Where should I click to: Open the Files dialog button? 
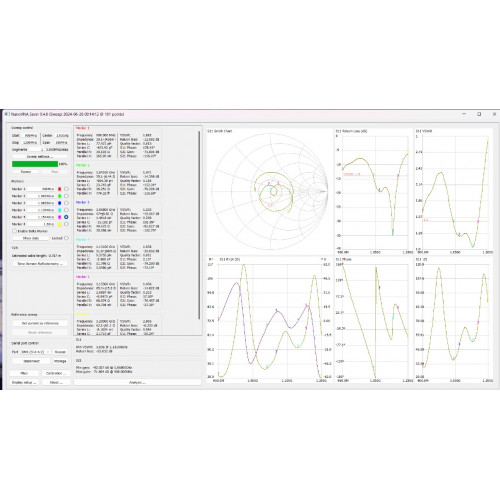click(24, 373)
